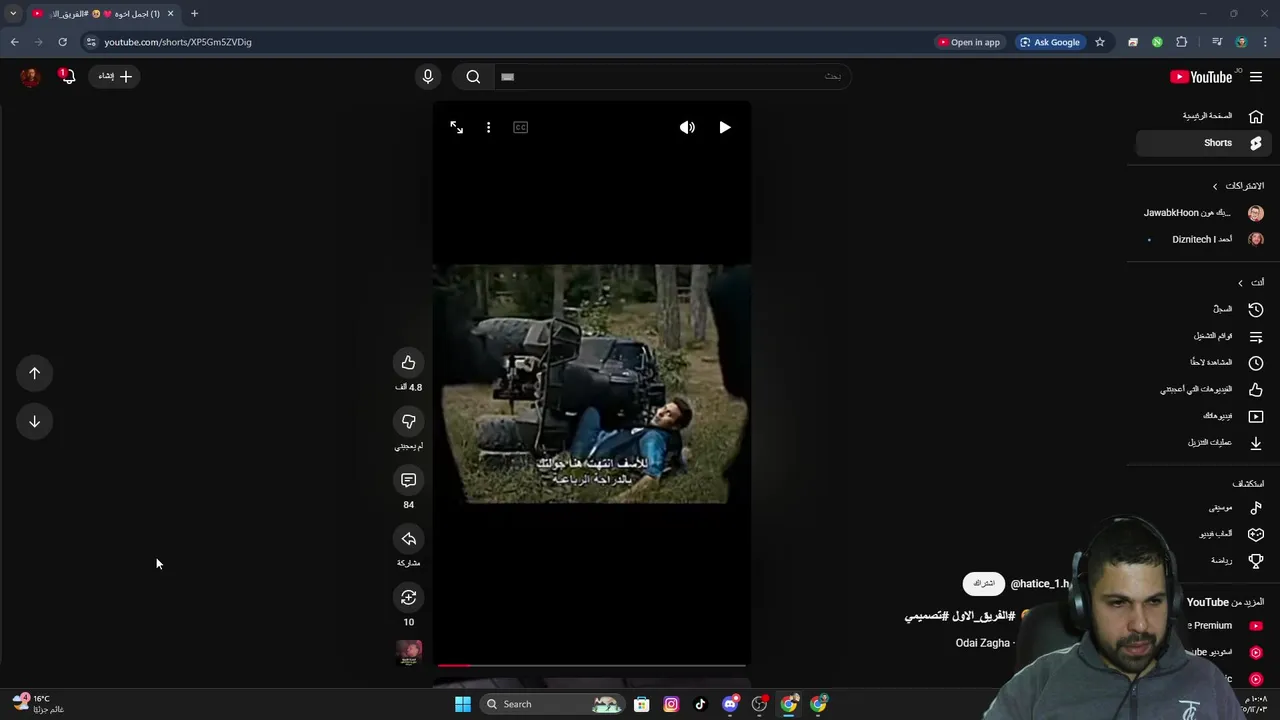Like the Short with thumbs up
1280x720 pixels.
tap(408, 362)
